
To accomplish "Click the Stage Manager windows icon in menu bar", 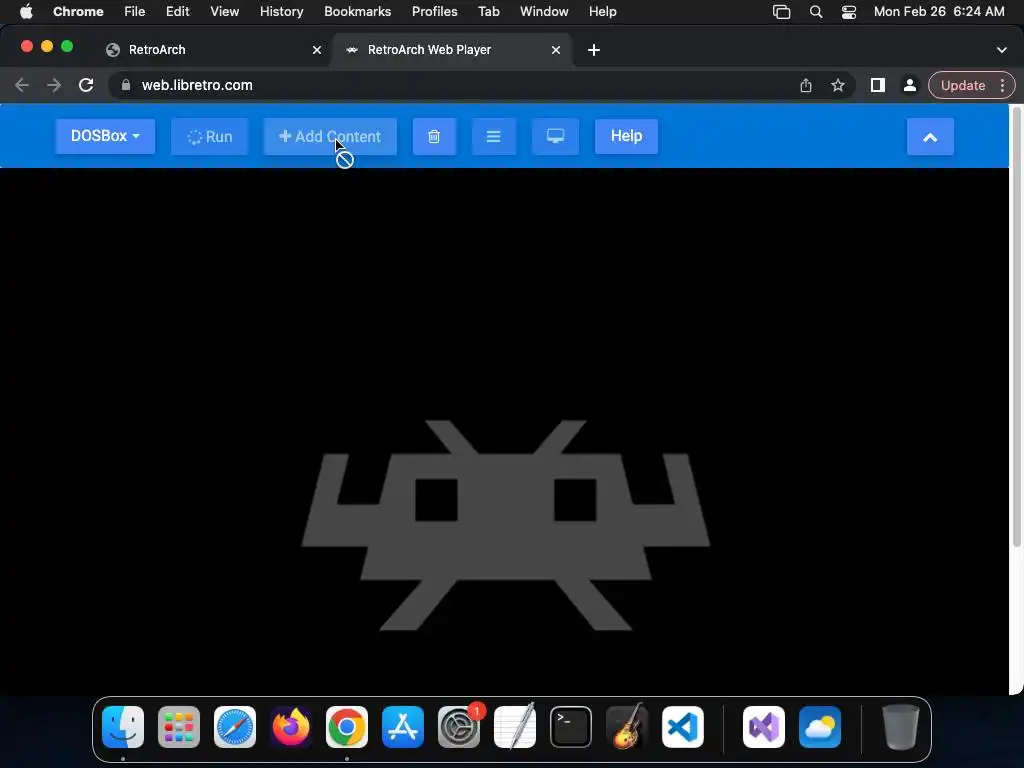I will (x=782, y=11).
